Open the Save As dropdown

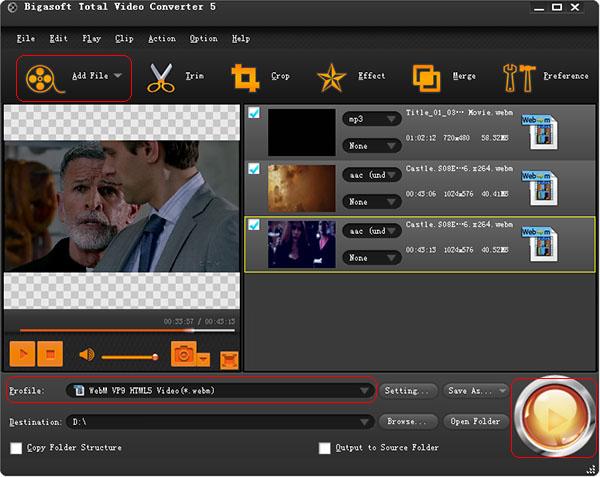click(x=475, y=391)
